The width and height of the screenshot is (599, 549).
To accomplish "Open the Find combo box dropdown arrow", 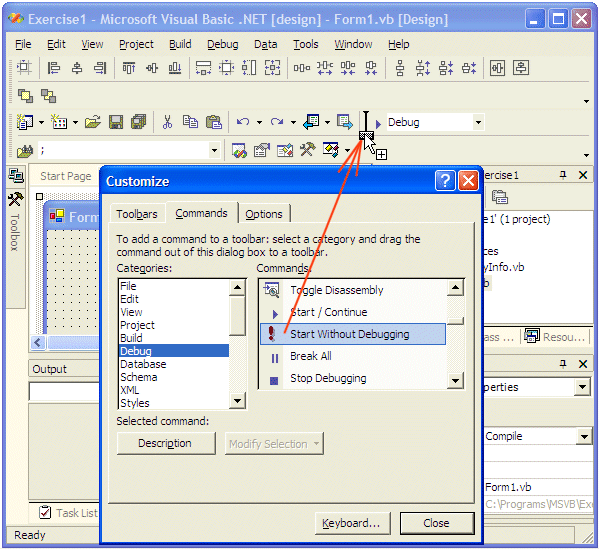I will click(215, 150).
